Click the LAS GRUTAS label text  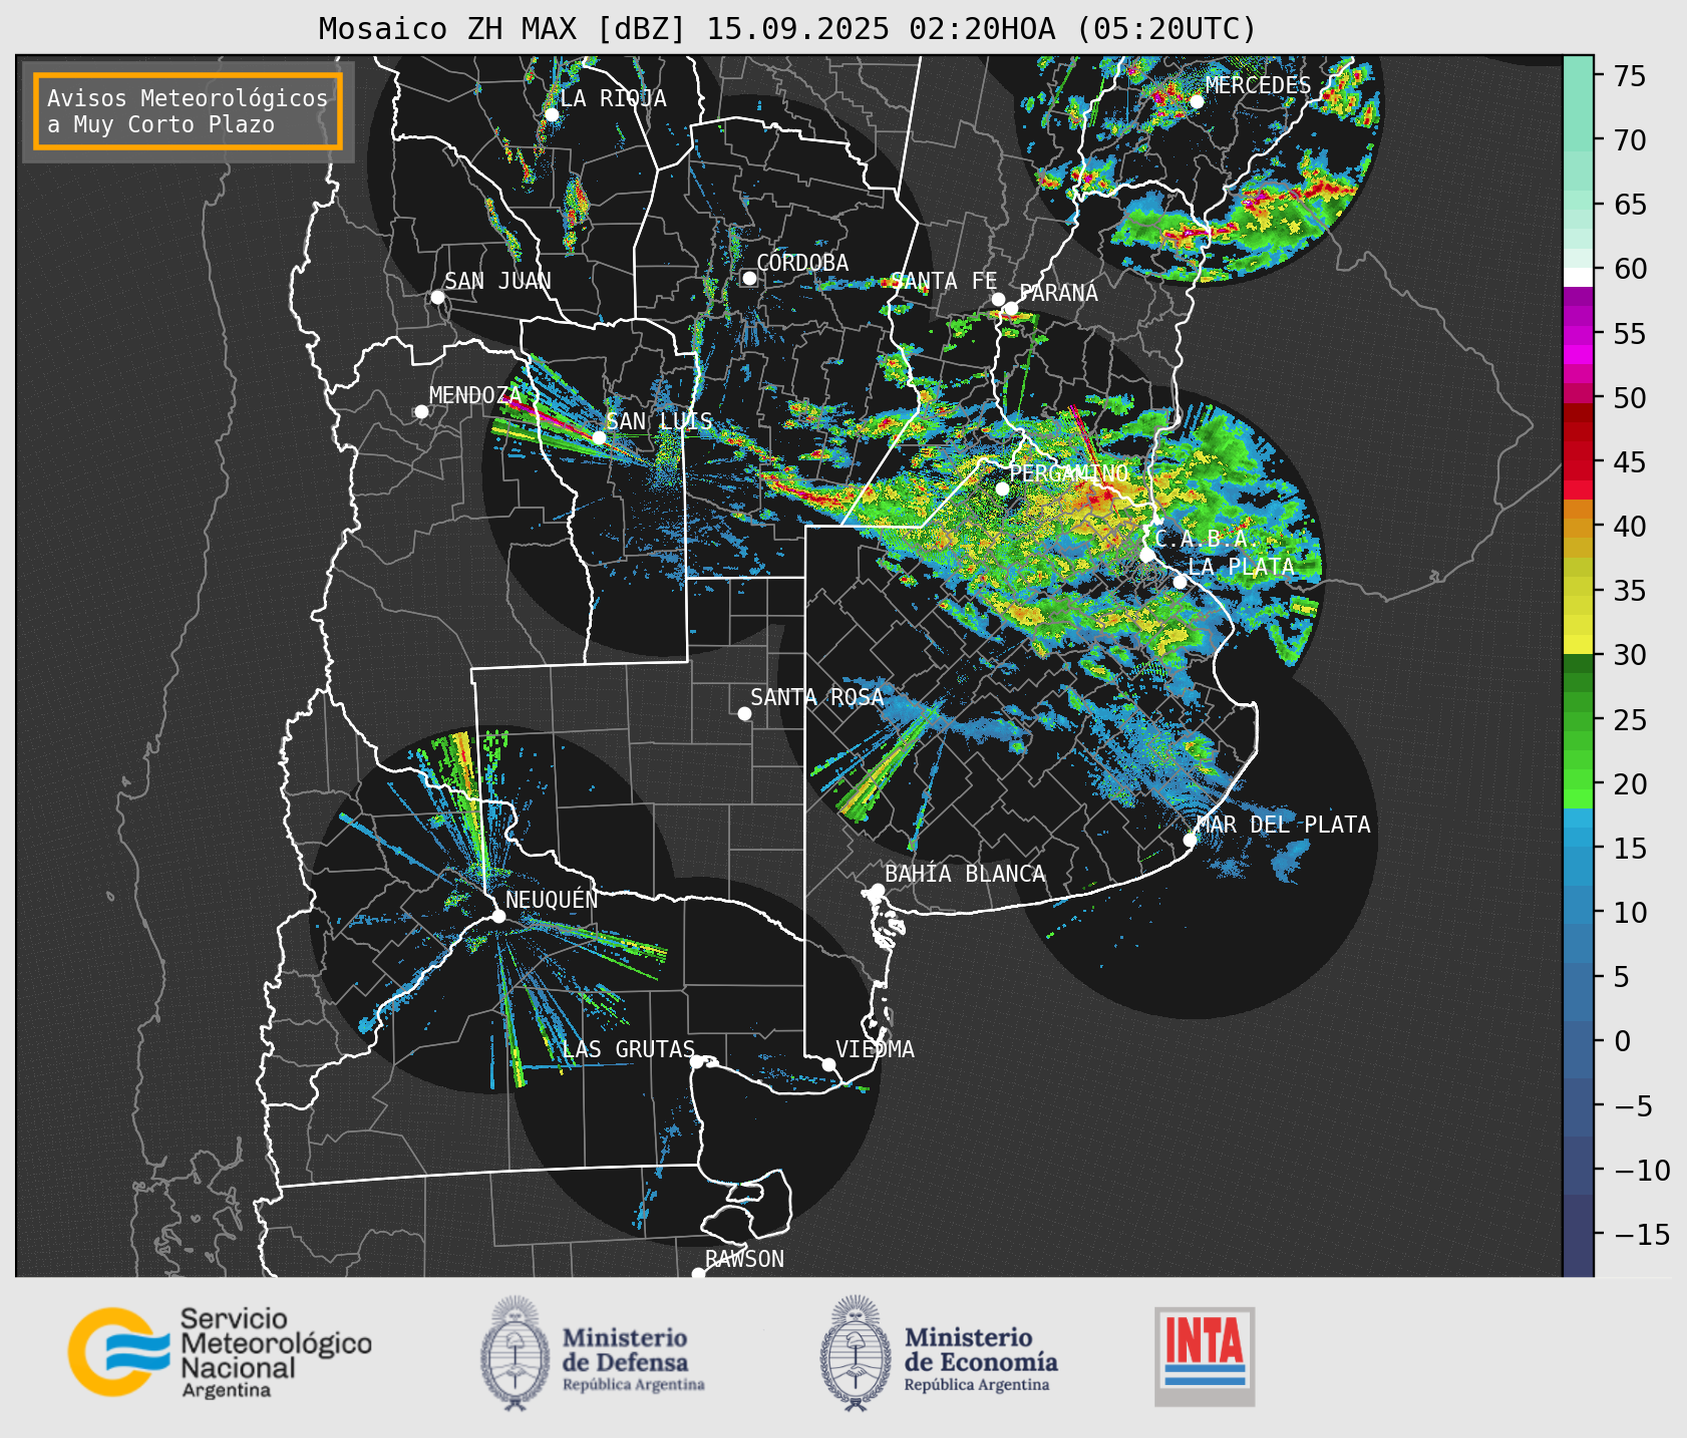coord(628,1049)
